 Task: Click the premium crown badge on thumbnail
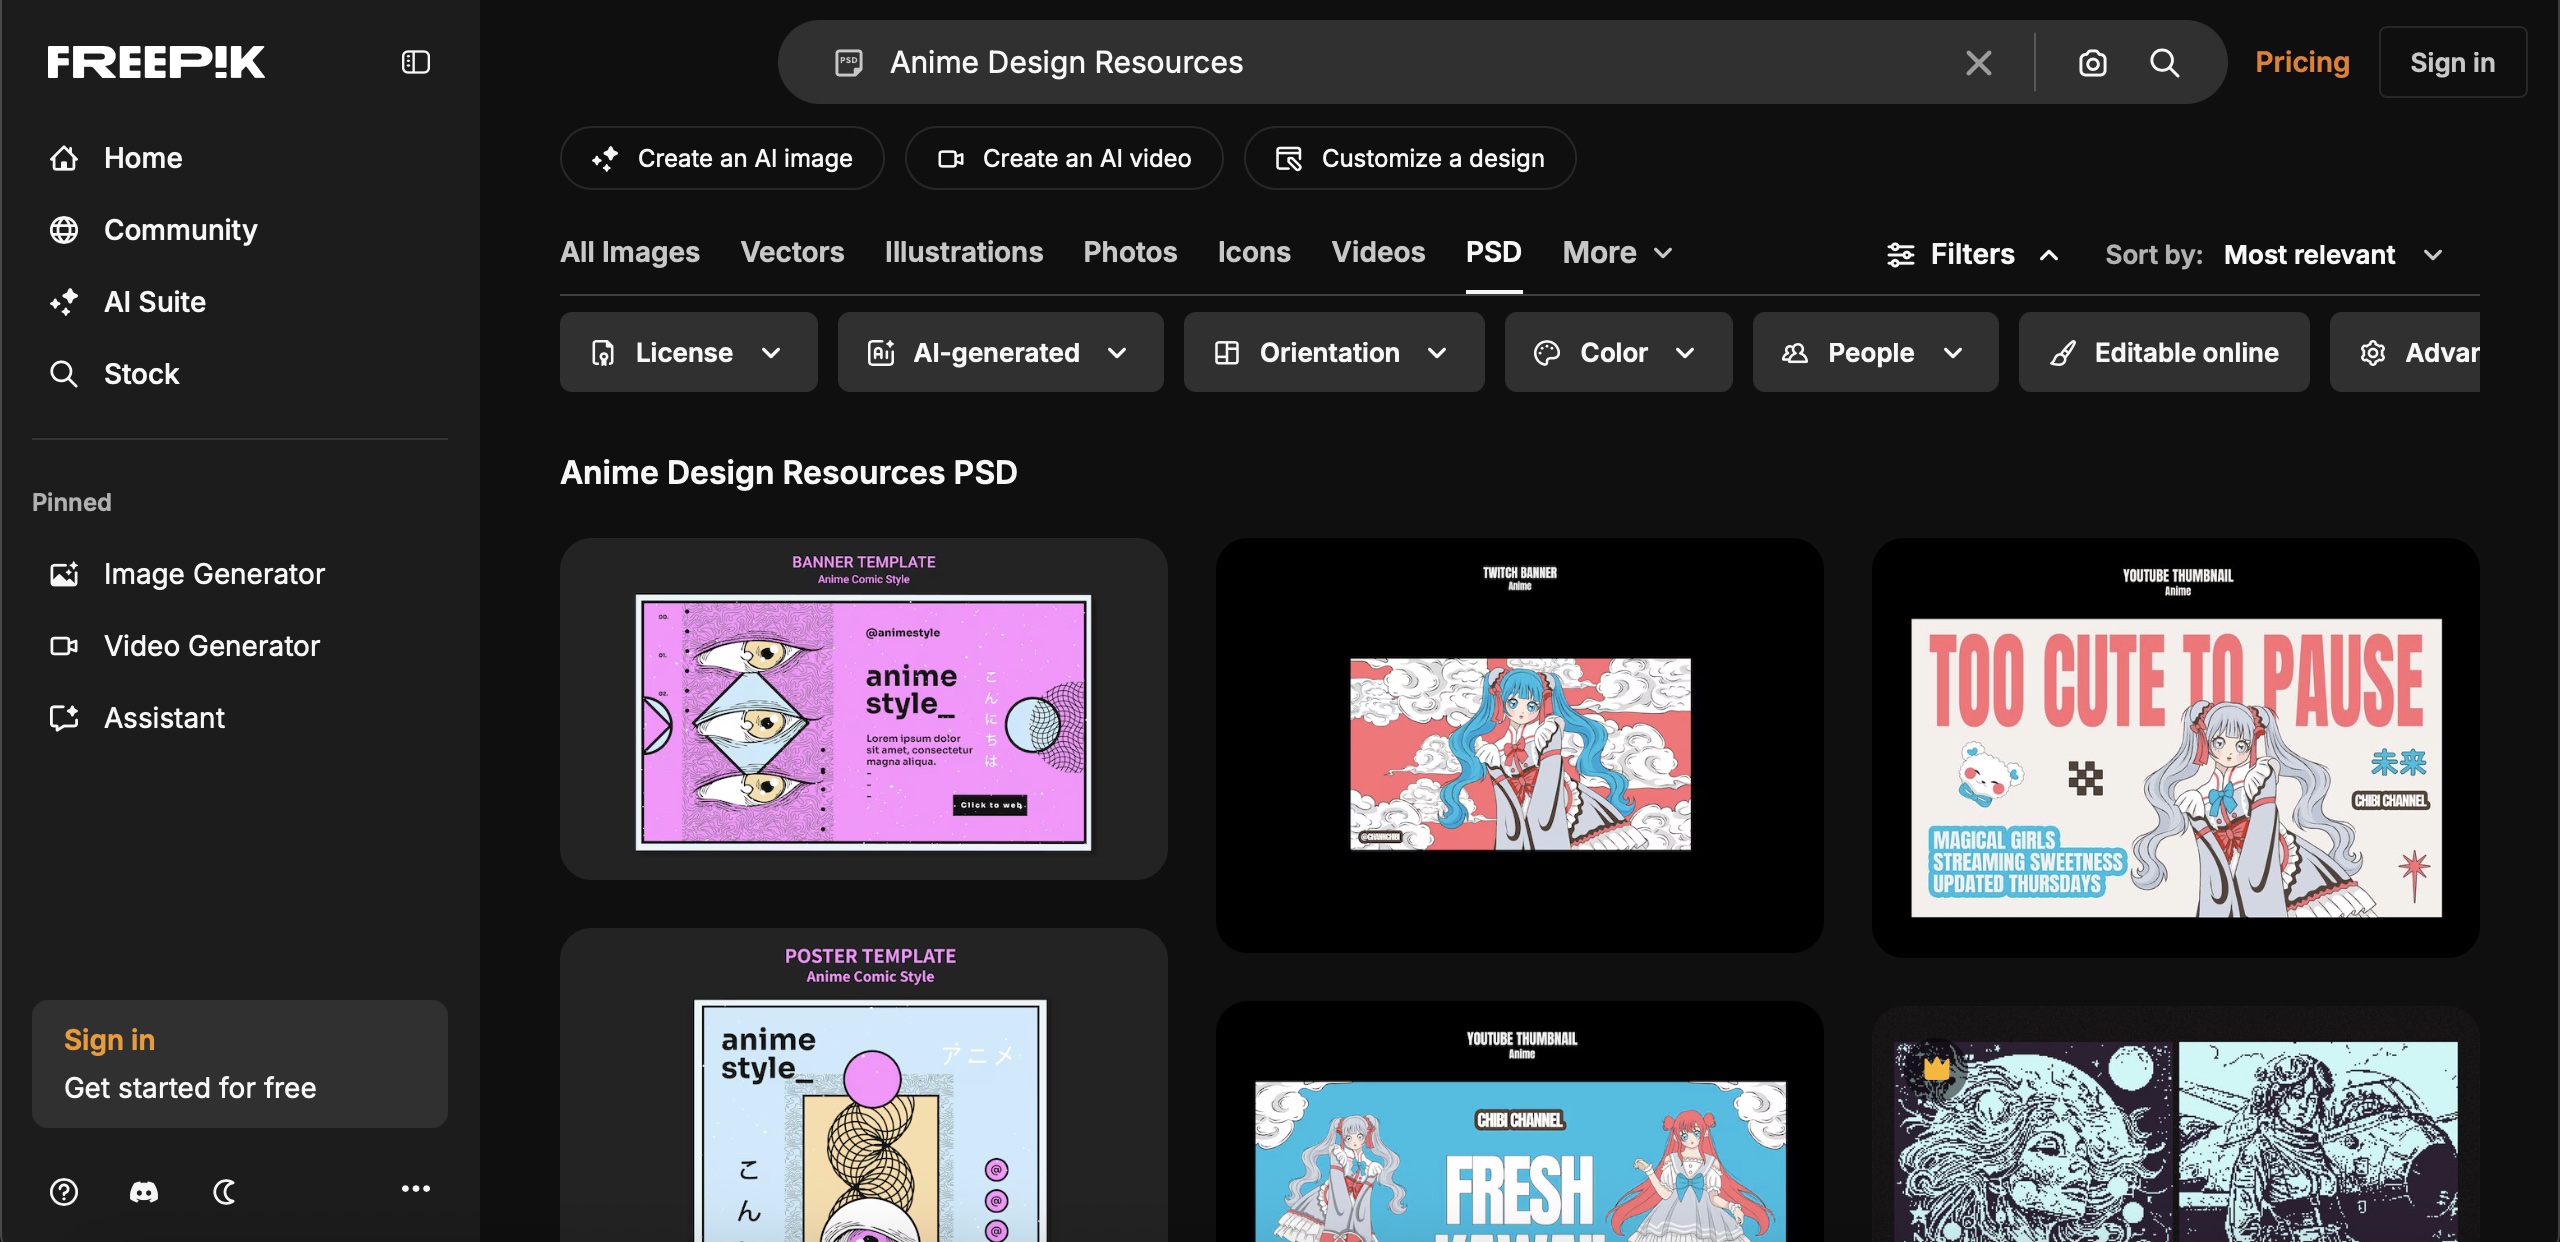(1937, 1069)
